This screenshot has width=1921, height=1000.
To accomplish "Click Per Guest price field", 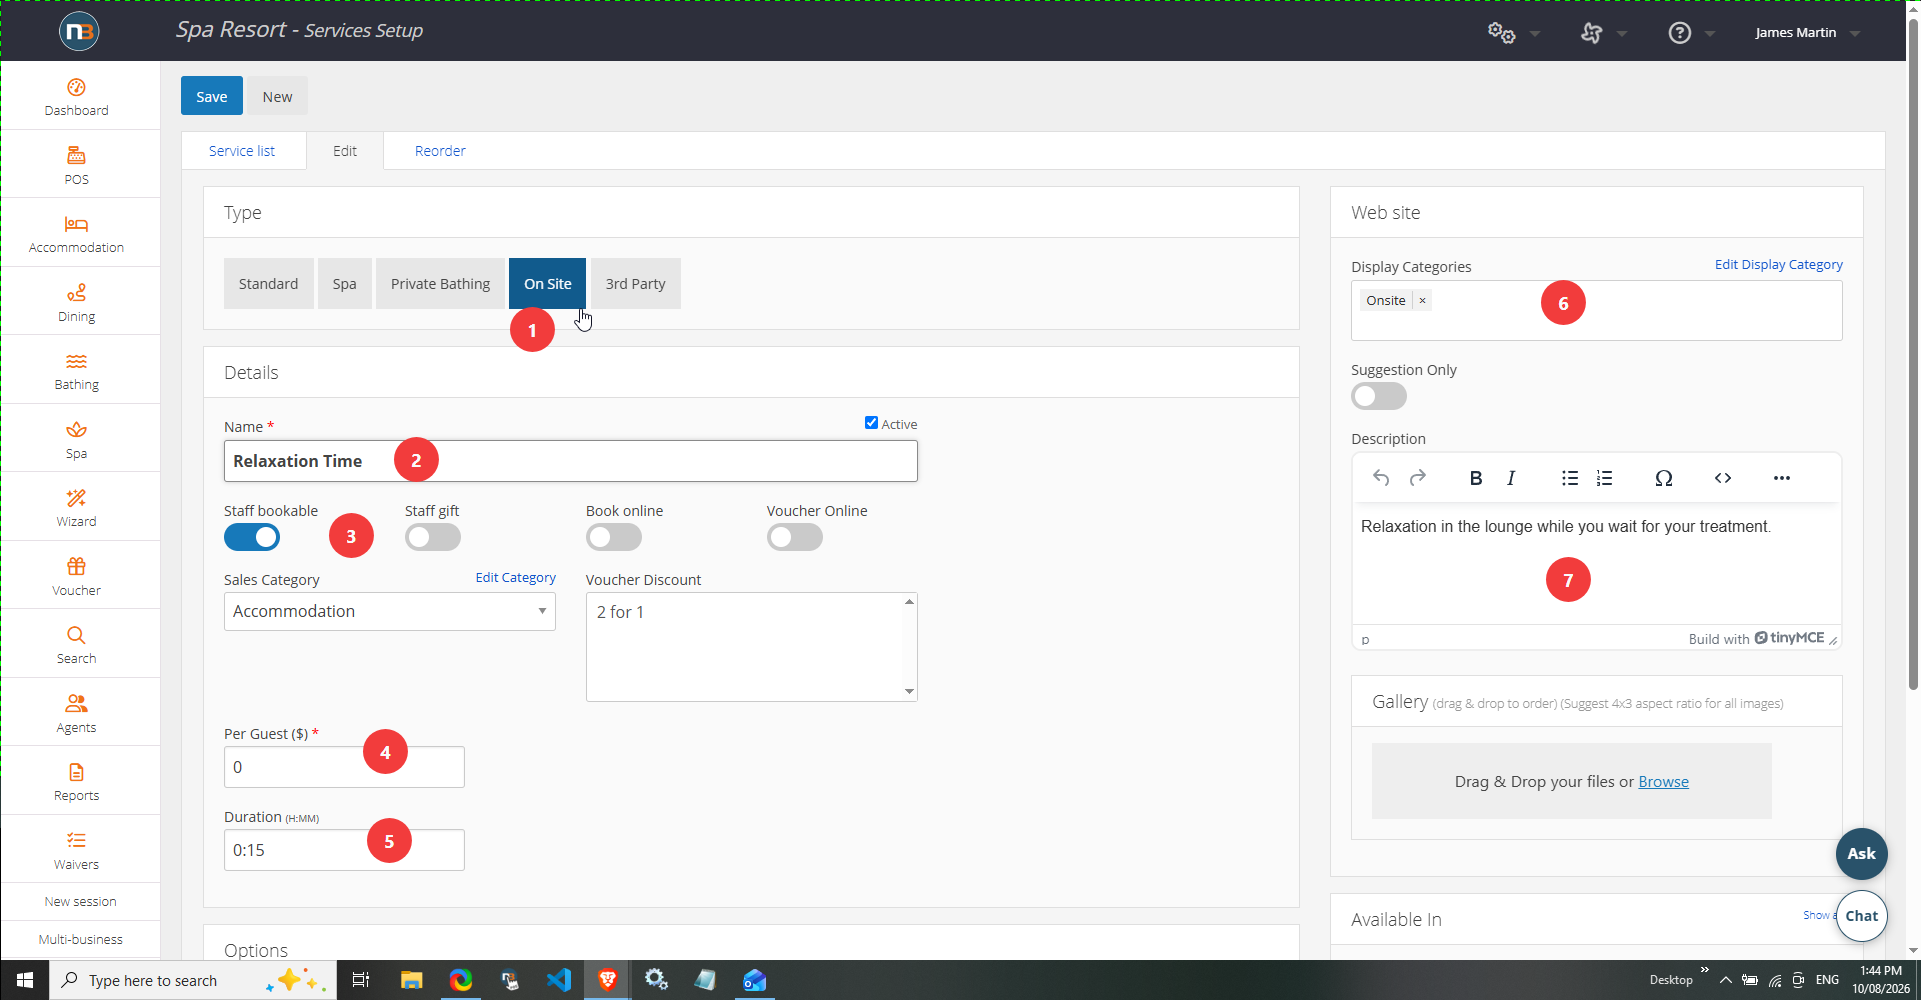I will 344,767.
